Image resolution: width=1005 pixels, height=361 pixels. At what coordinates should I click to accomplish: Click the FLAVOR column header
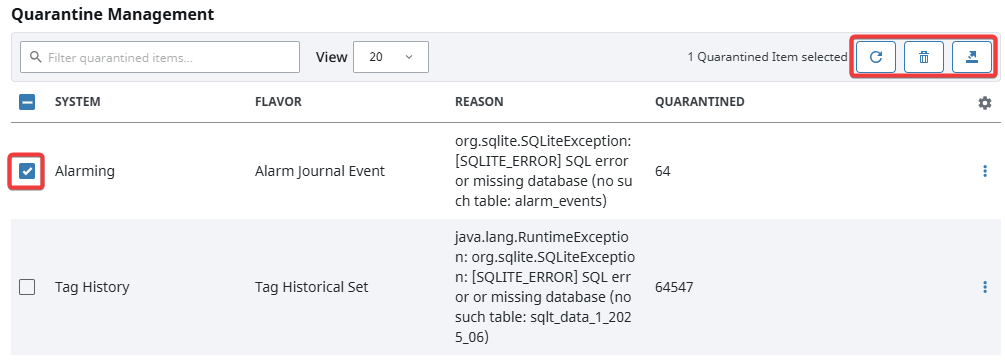coord(278,102)
